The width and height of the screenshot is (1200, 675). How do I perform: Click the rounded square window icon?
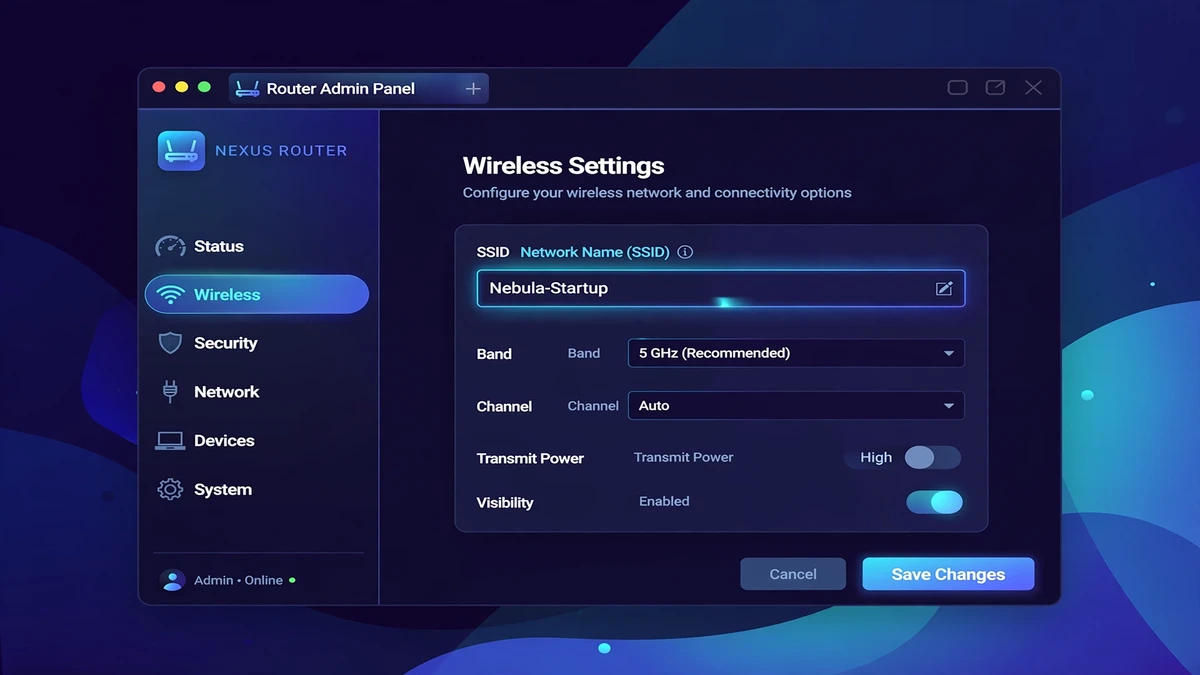[957, 88]
